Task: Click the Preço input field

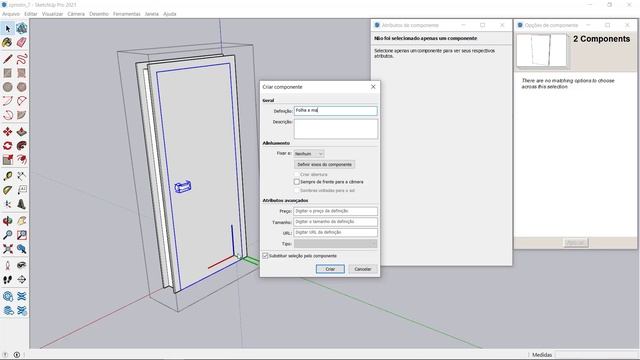Action: pyautogui.click(x=336, y=211)
